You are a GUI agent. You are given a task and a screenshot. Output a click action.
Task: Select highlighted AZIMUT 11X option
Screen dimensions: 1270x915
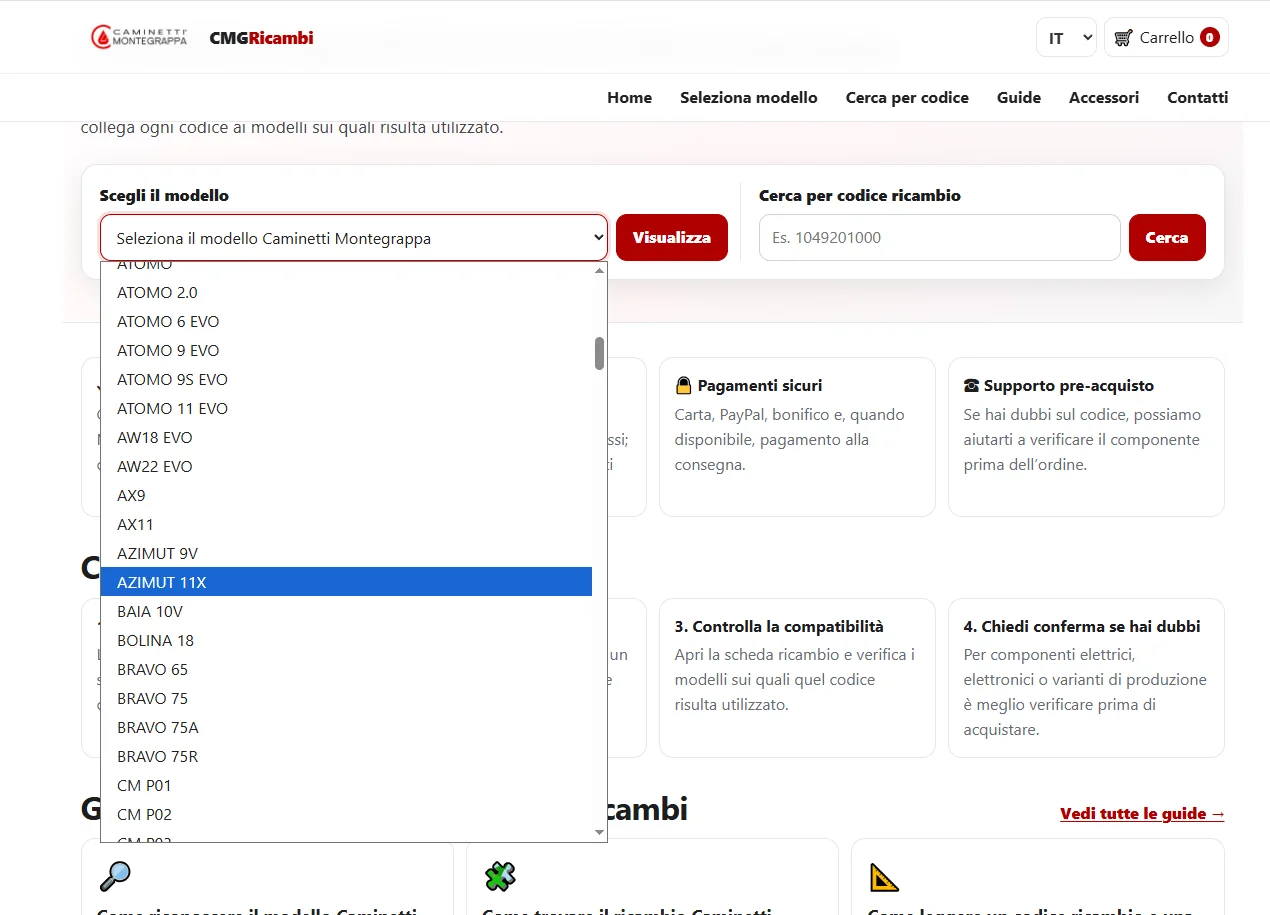[346, 582]
